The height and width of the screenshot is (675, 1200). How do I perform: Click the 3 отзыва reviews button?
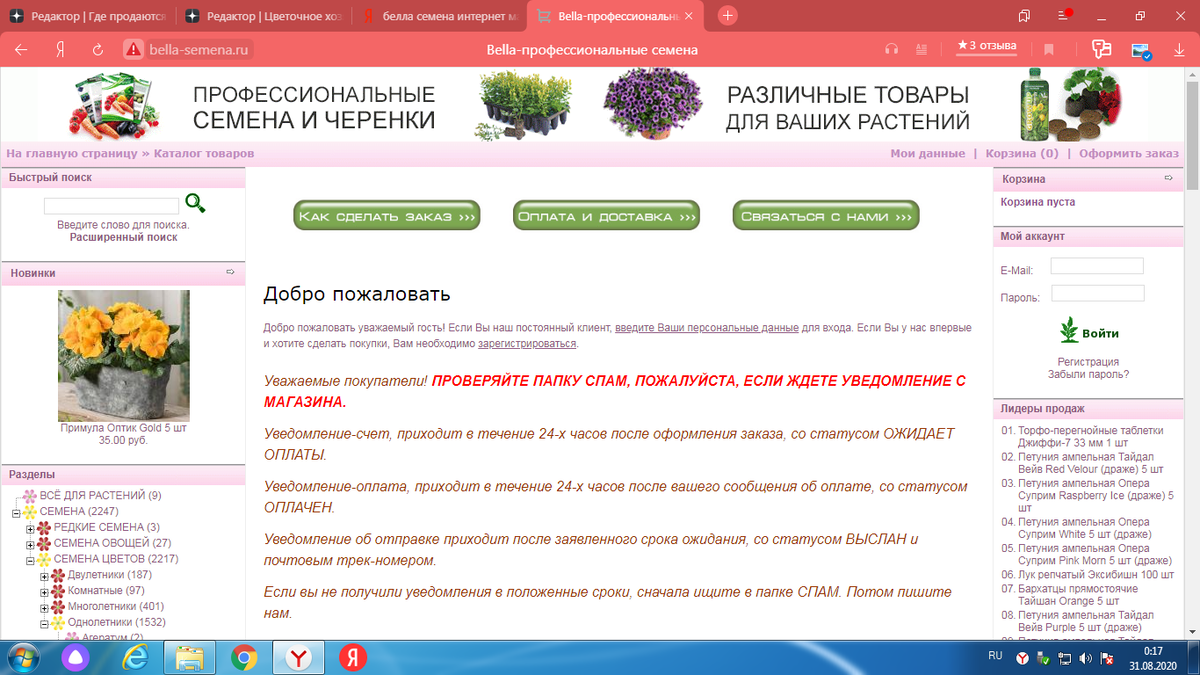click(987, 46)
